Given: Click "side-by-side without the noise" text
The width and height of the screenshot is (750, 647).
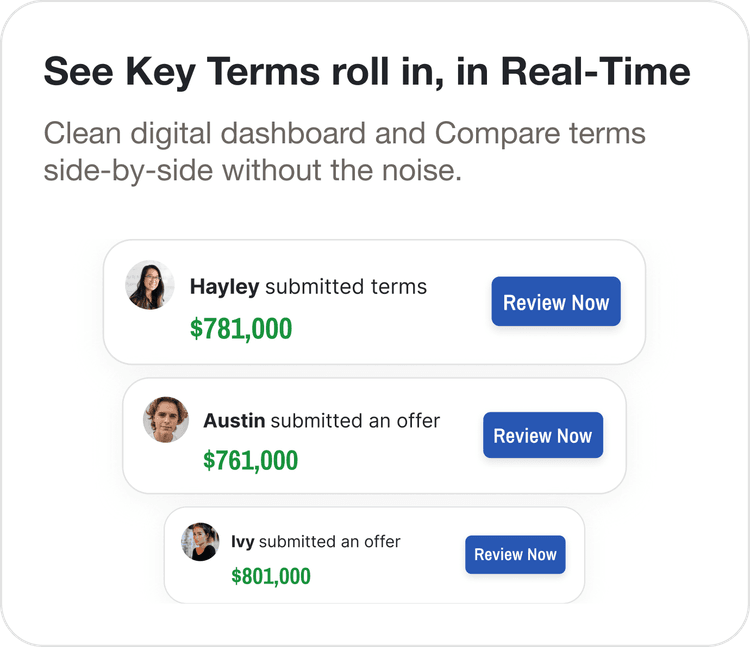Looking at the screenshot, I should [x=252, y=169].
